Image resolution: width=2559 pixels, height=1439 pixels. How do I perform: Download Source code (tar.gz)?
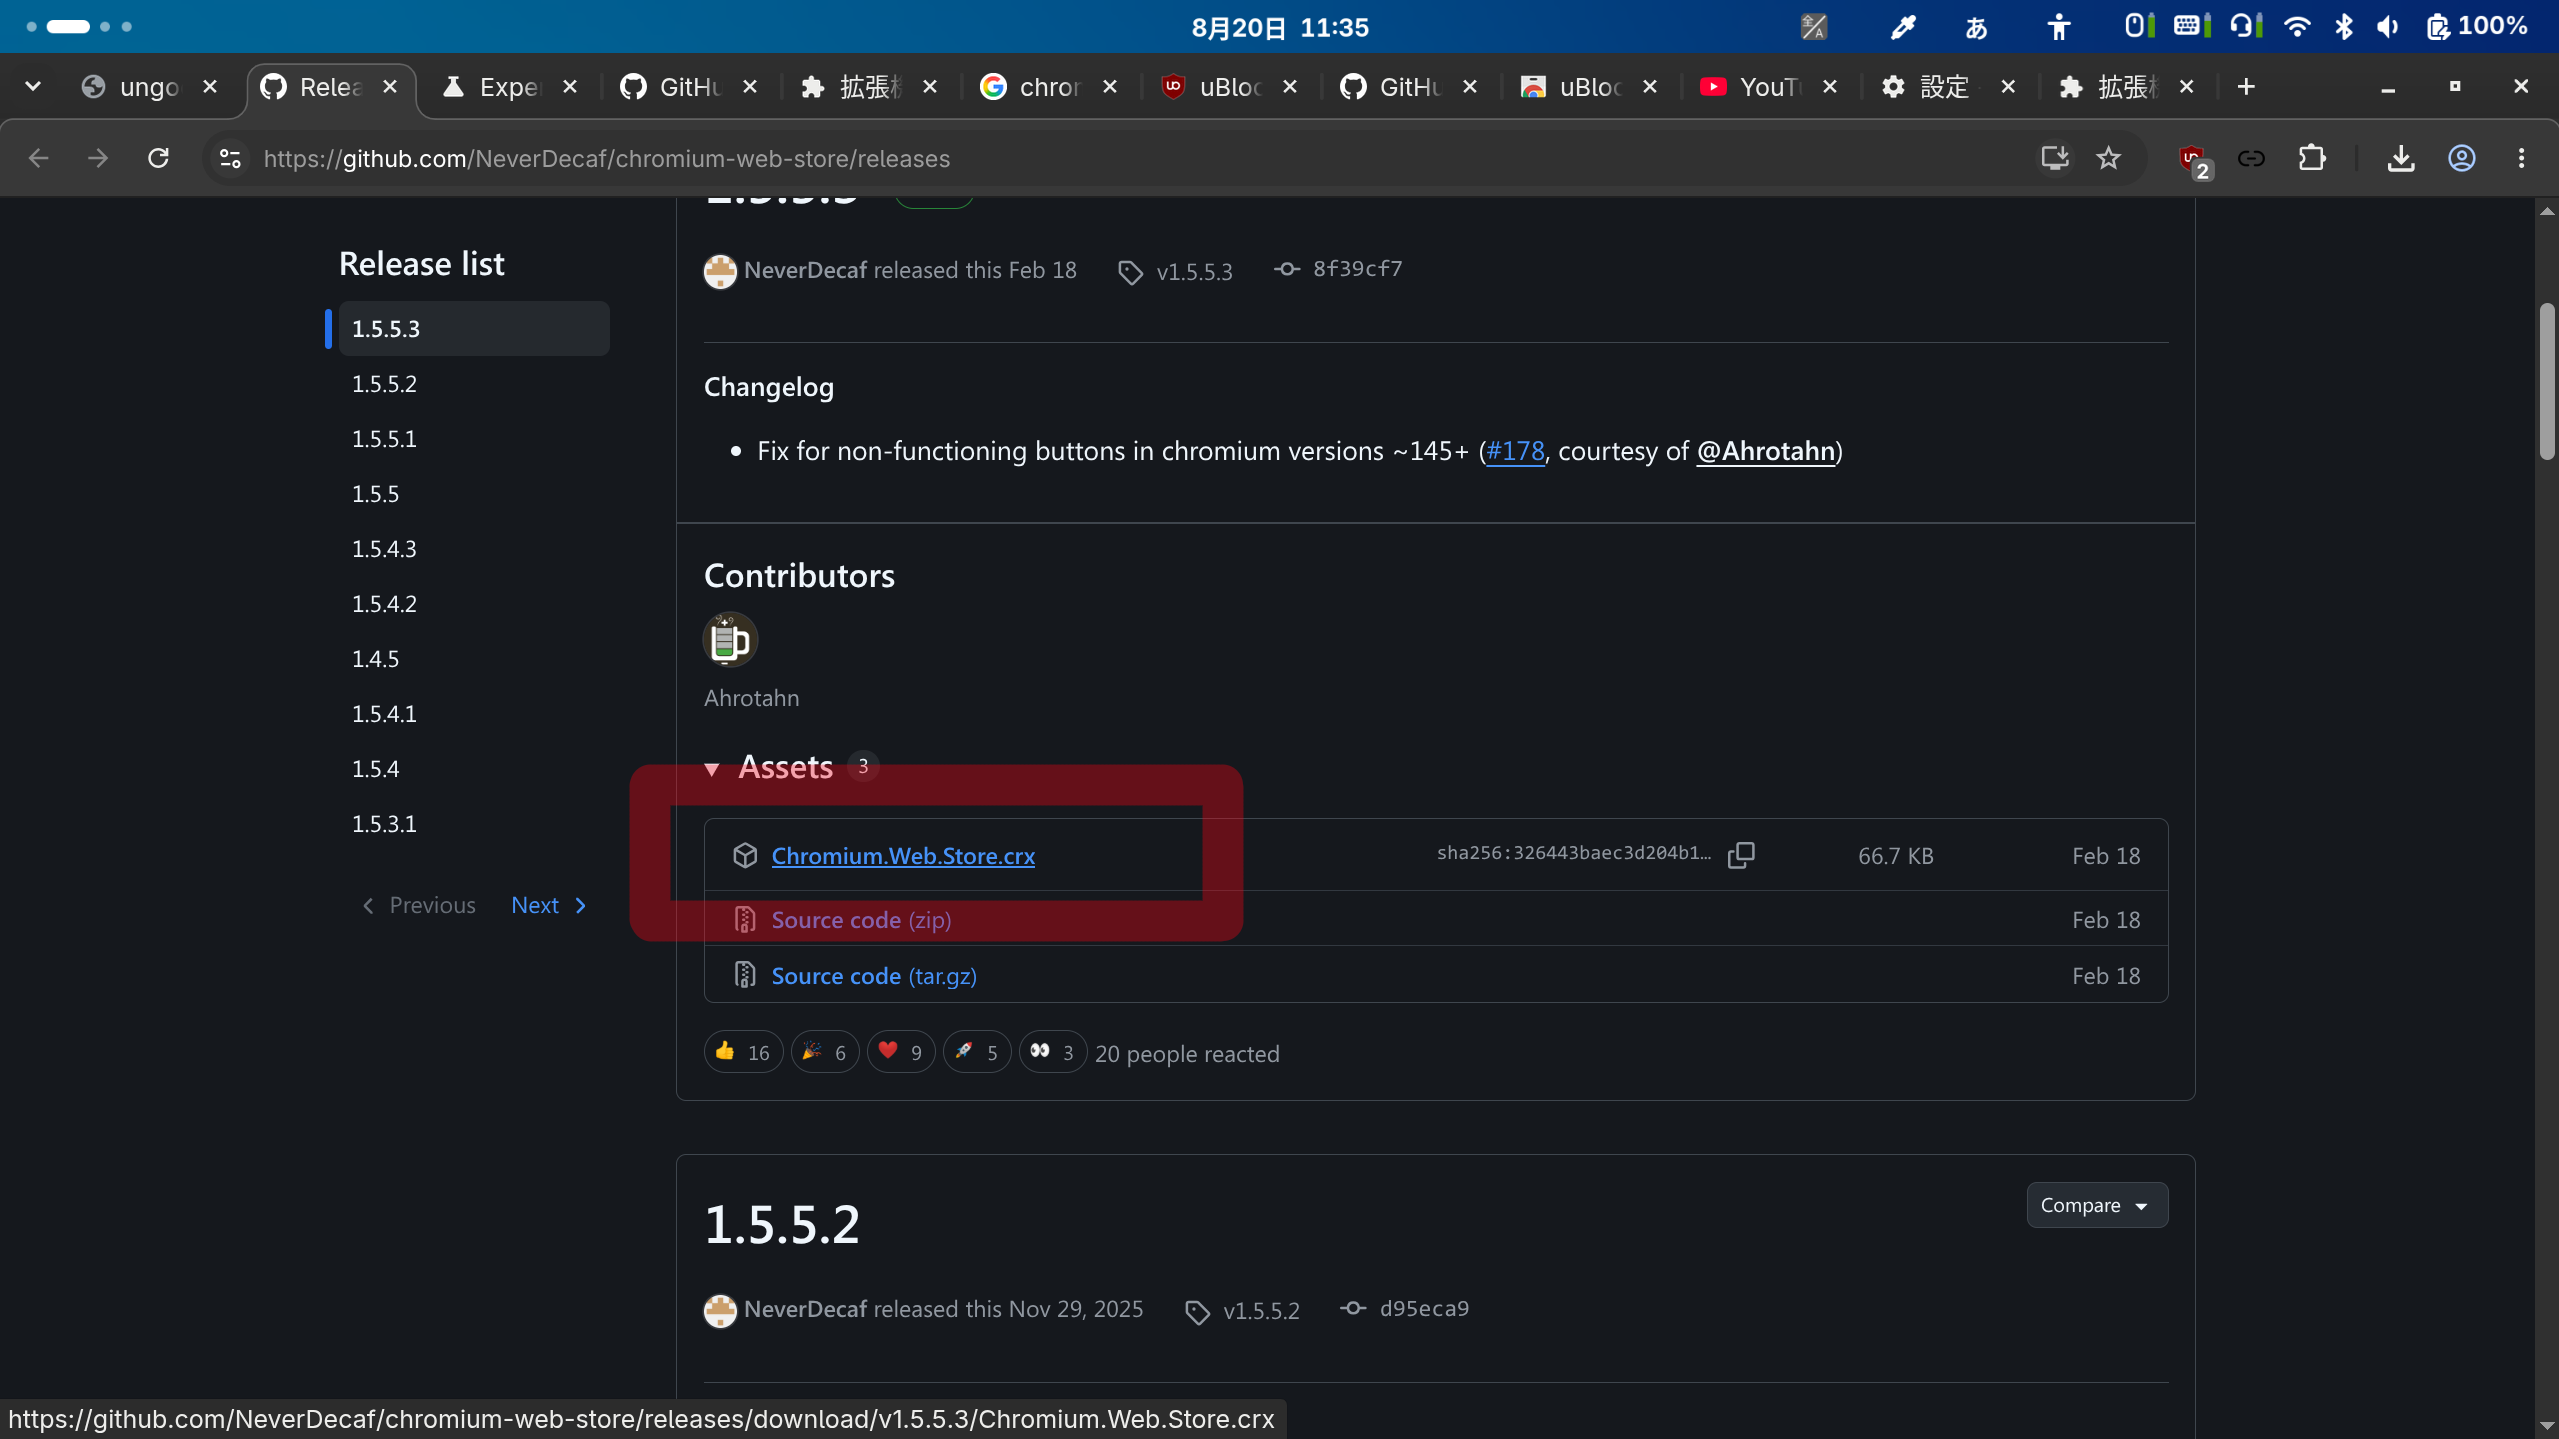[874, 976]
